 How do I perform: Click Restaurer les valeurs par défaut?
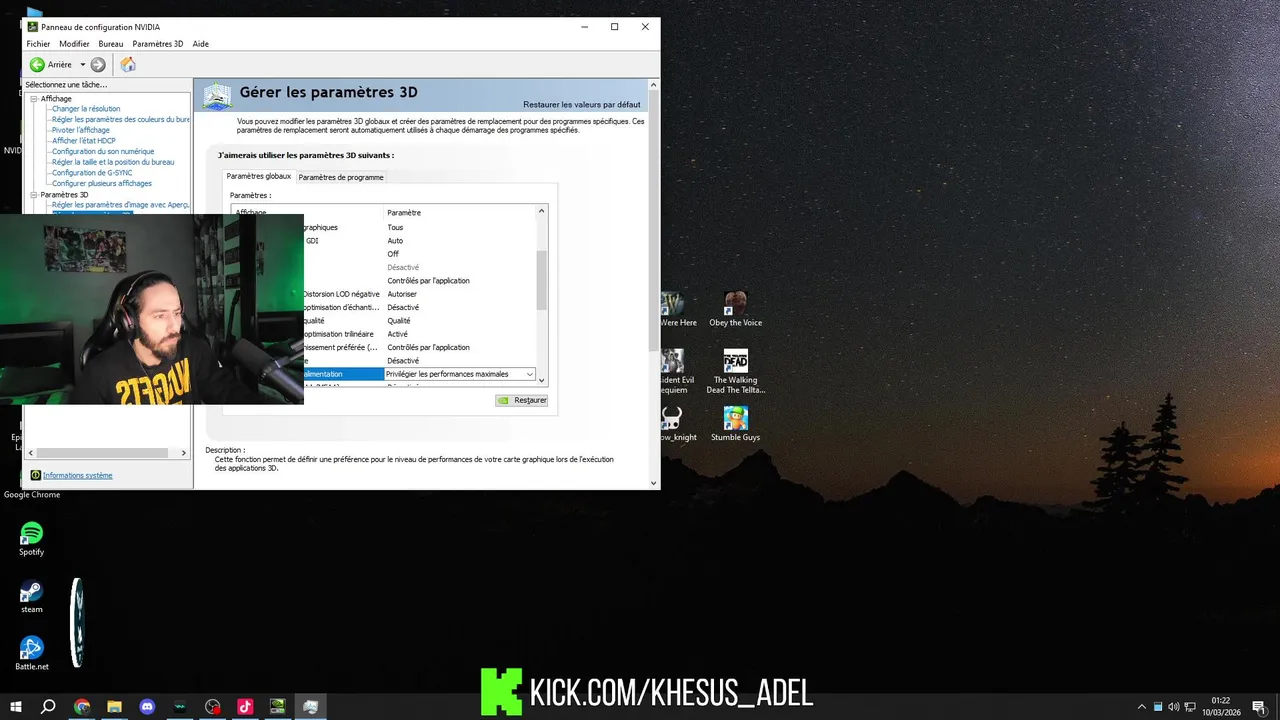pos(582,104)
